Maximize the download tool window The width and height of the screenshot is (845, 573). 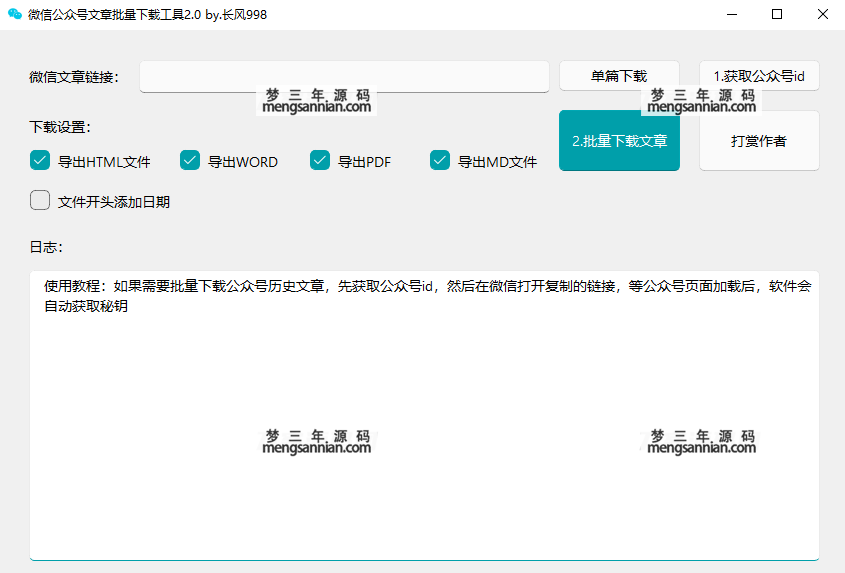point(777,15)
